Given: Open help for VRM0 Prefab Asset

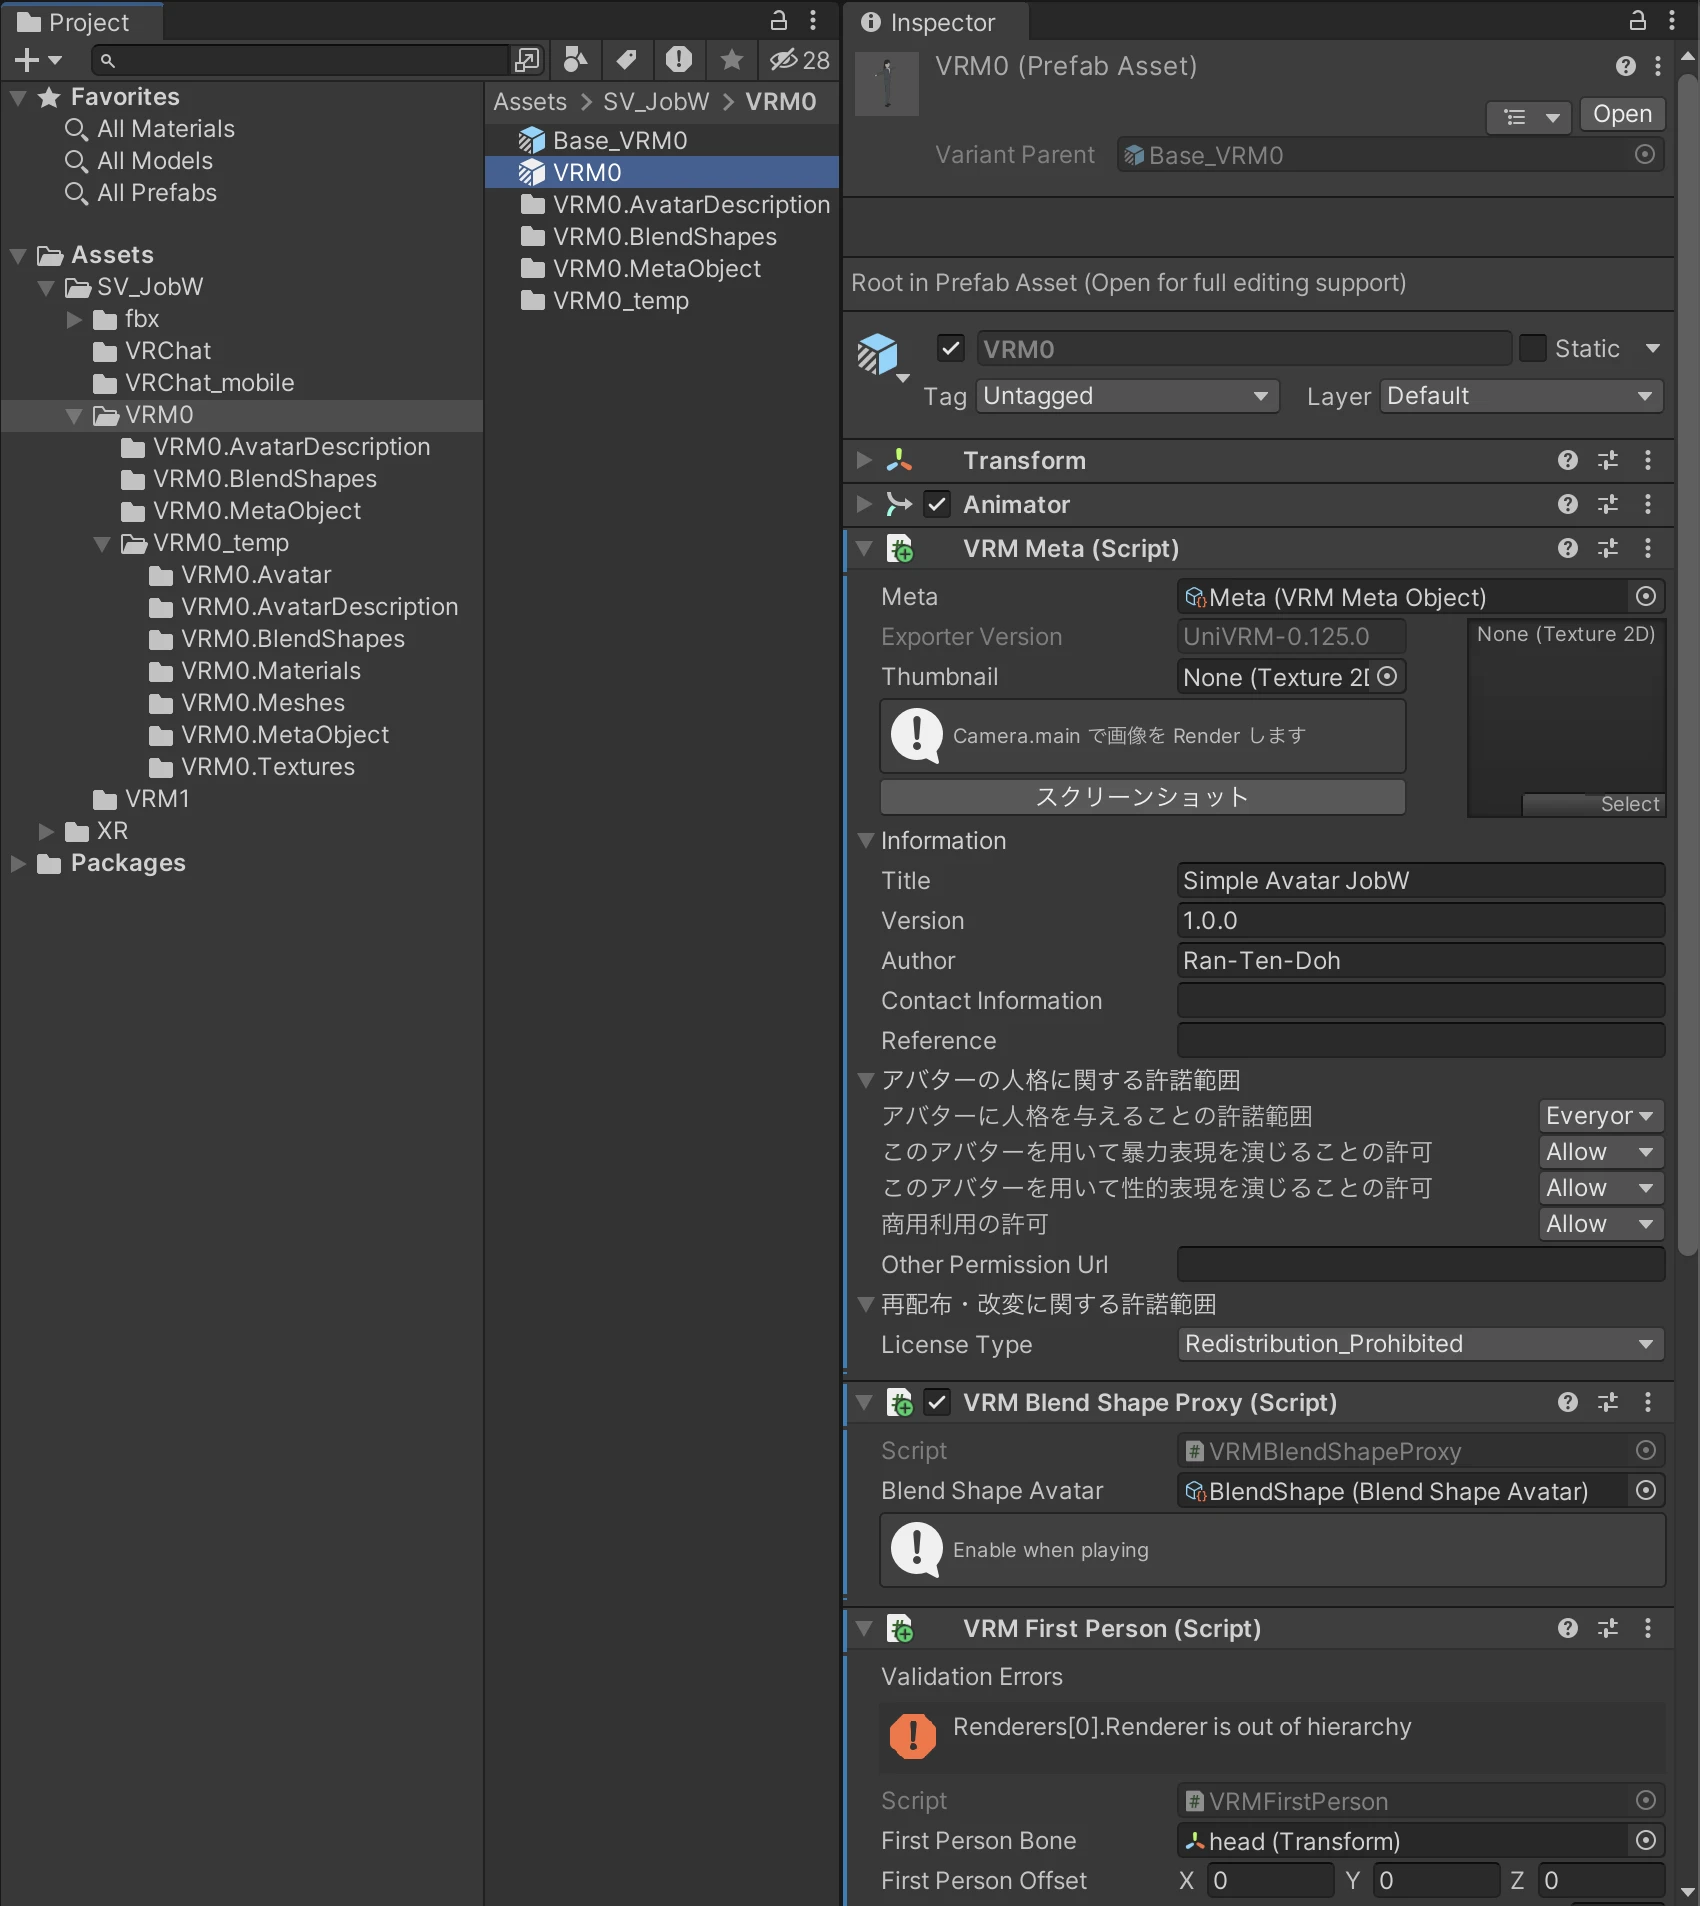Looking at the screenshot, I should point(1626,66).
